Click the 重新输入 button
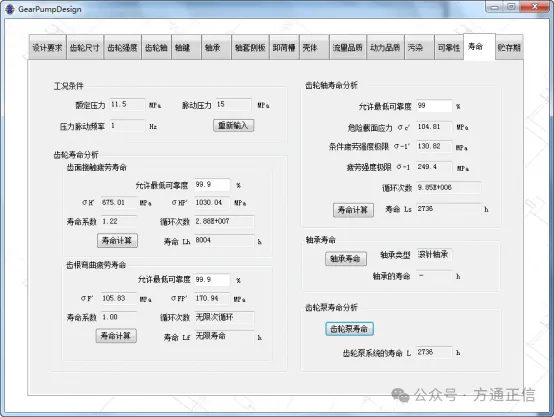The image size is (554, 417). coord(233,125)
